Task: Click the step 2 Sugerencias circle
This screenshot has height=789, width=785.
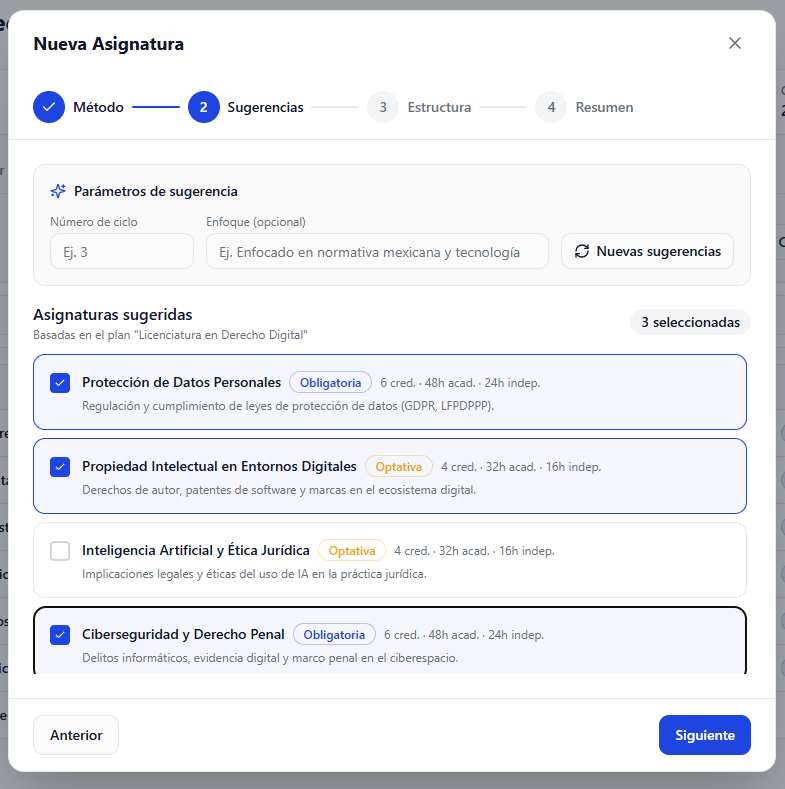Action: coord(203,107)
